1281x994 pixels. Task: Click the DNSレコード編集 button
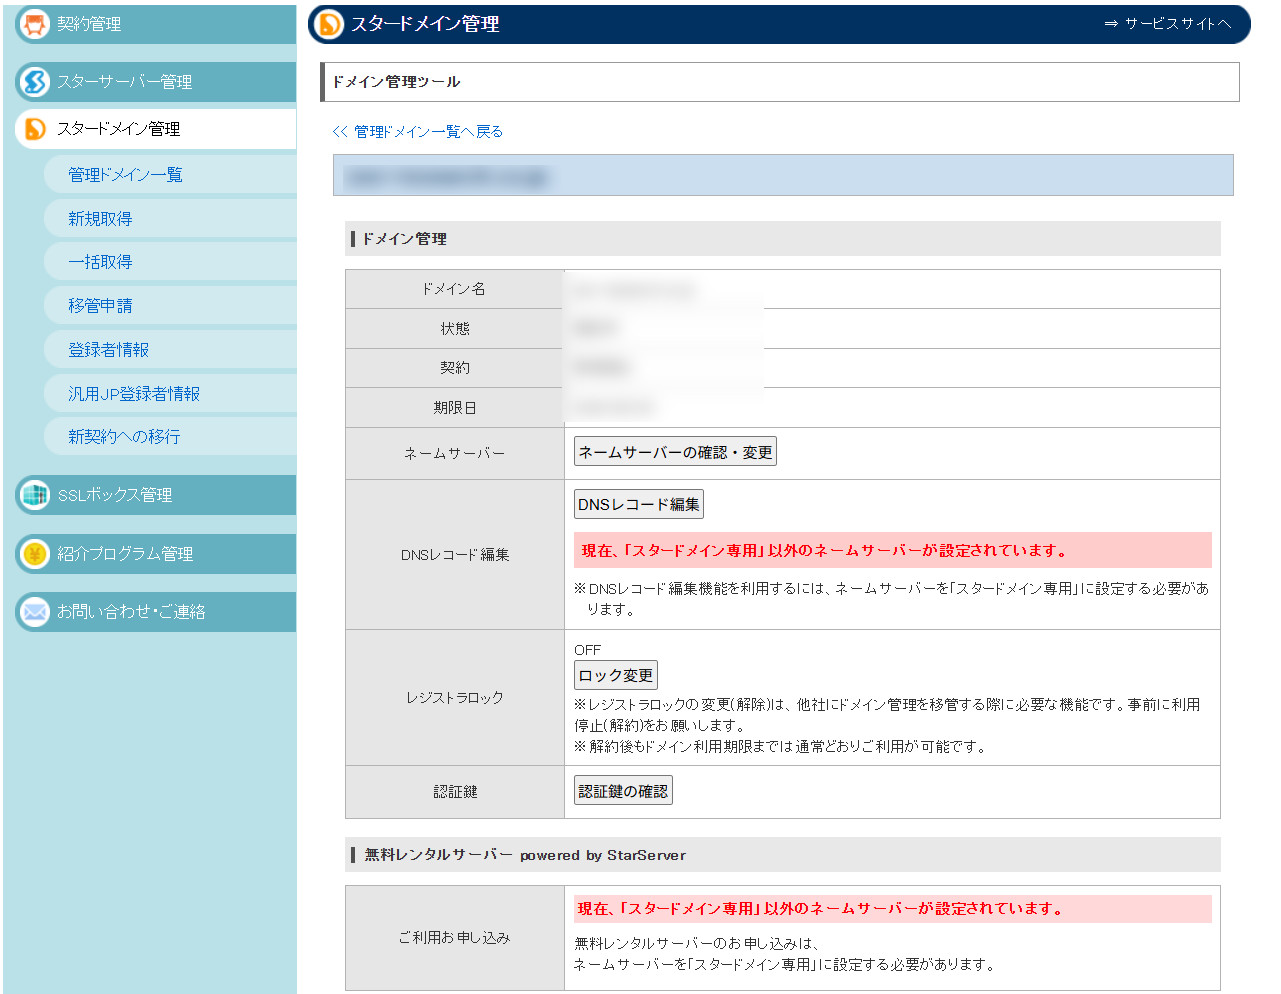pyautogui.click(x=638, y=504)
